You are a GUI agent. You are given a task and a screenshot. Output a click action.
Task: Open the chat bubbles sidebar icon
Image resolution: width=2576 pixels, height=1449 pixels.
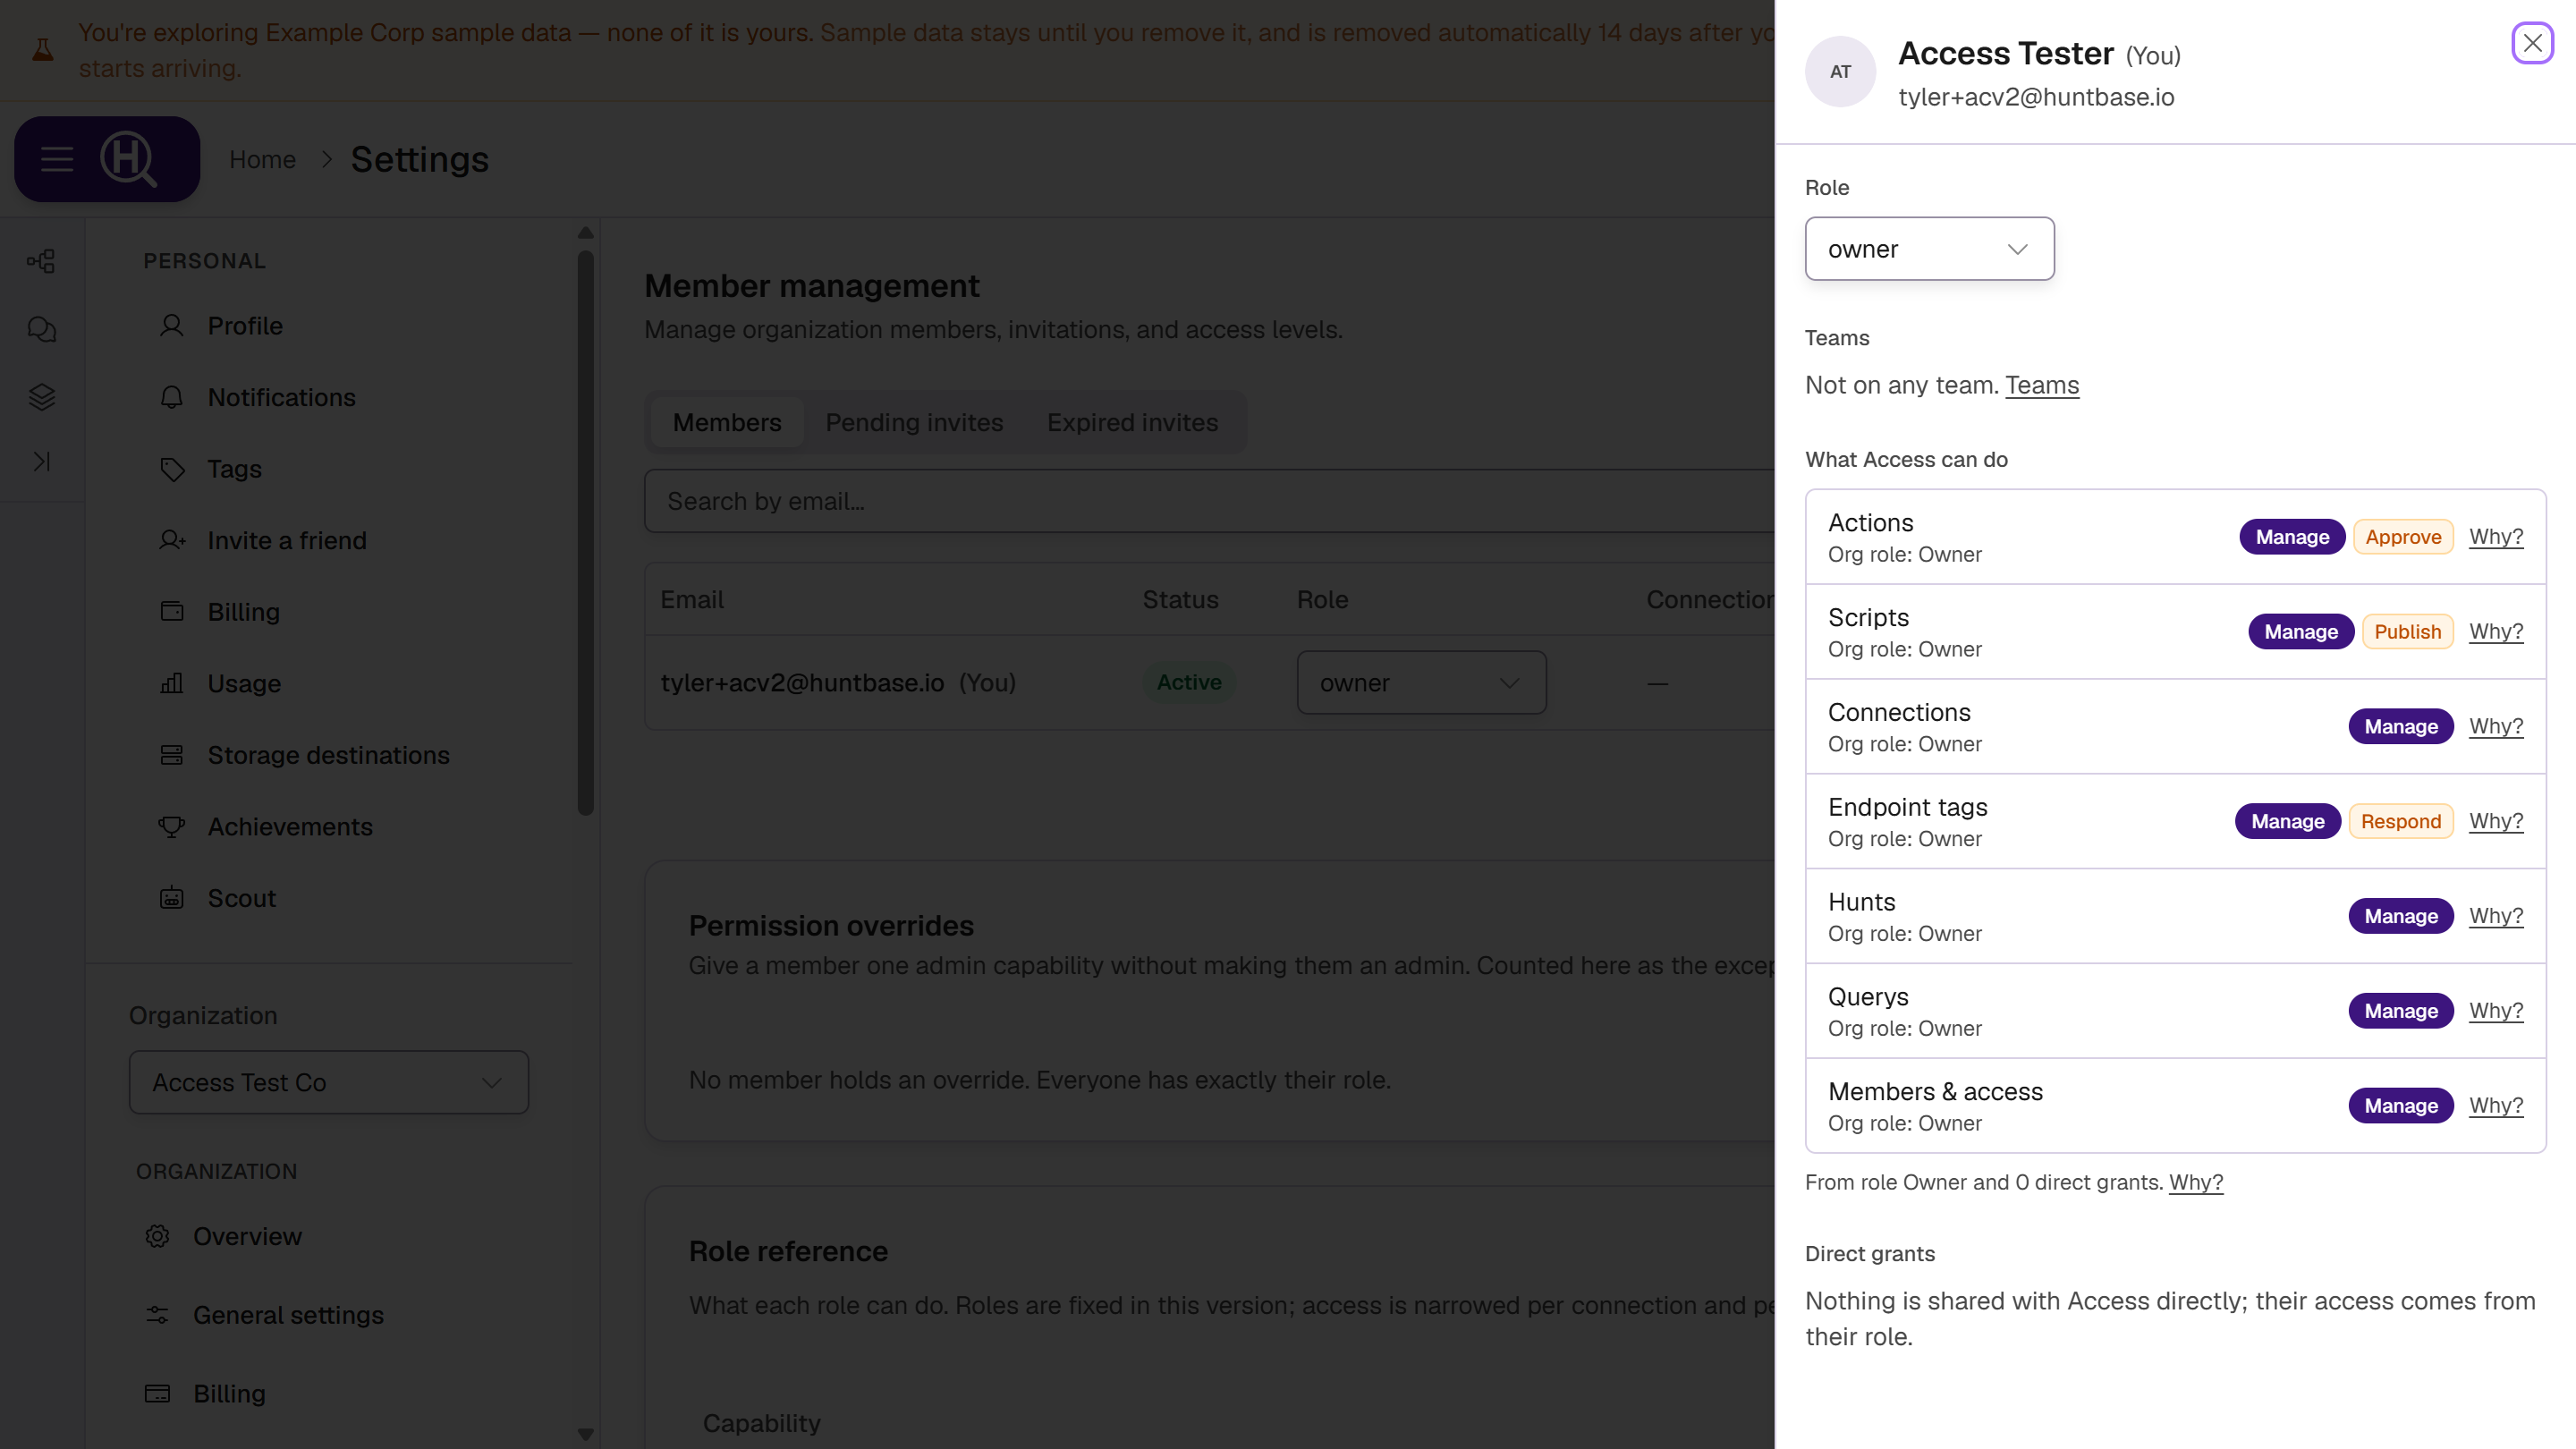coord(41,329)
